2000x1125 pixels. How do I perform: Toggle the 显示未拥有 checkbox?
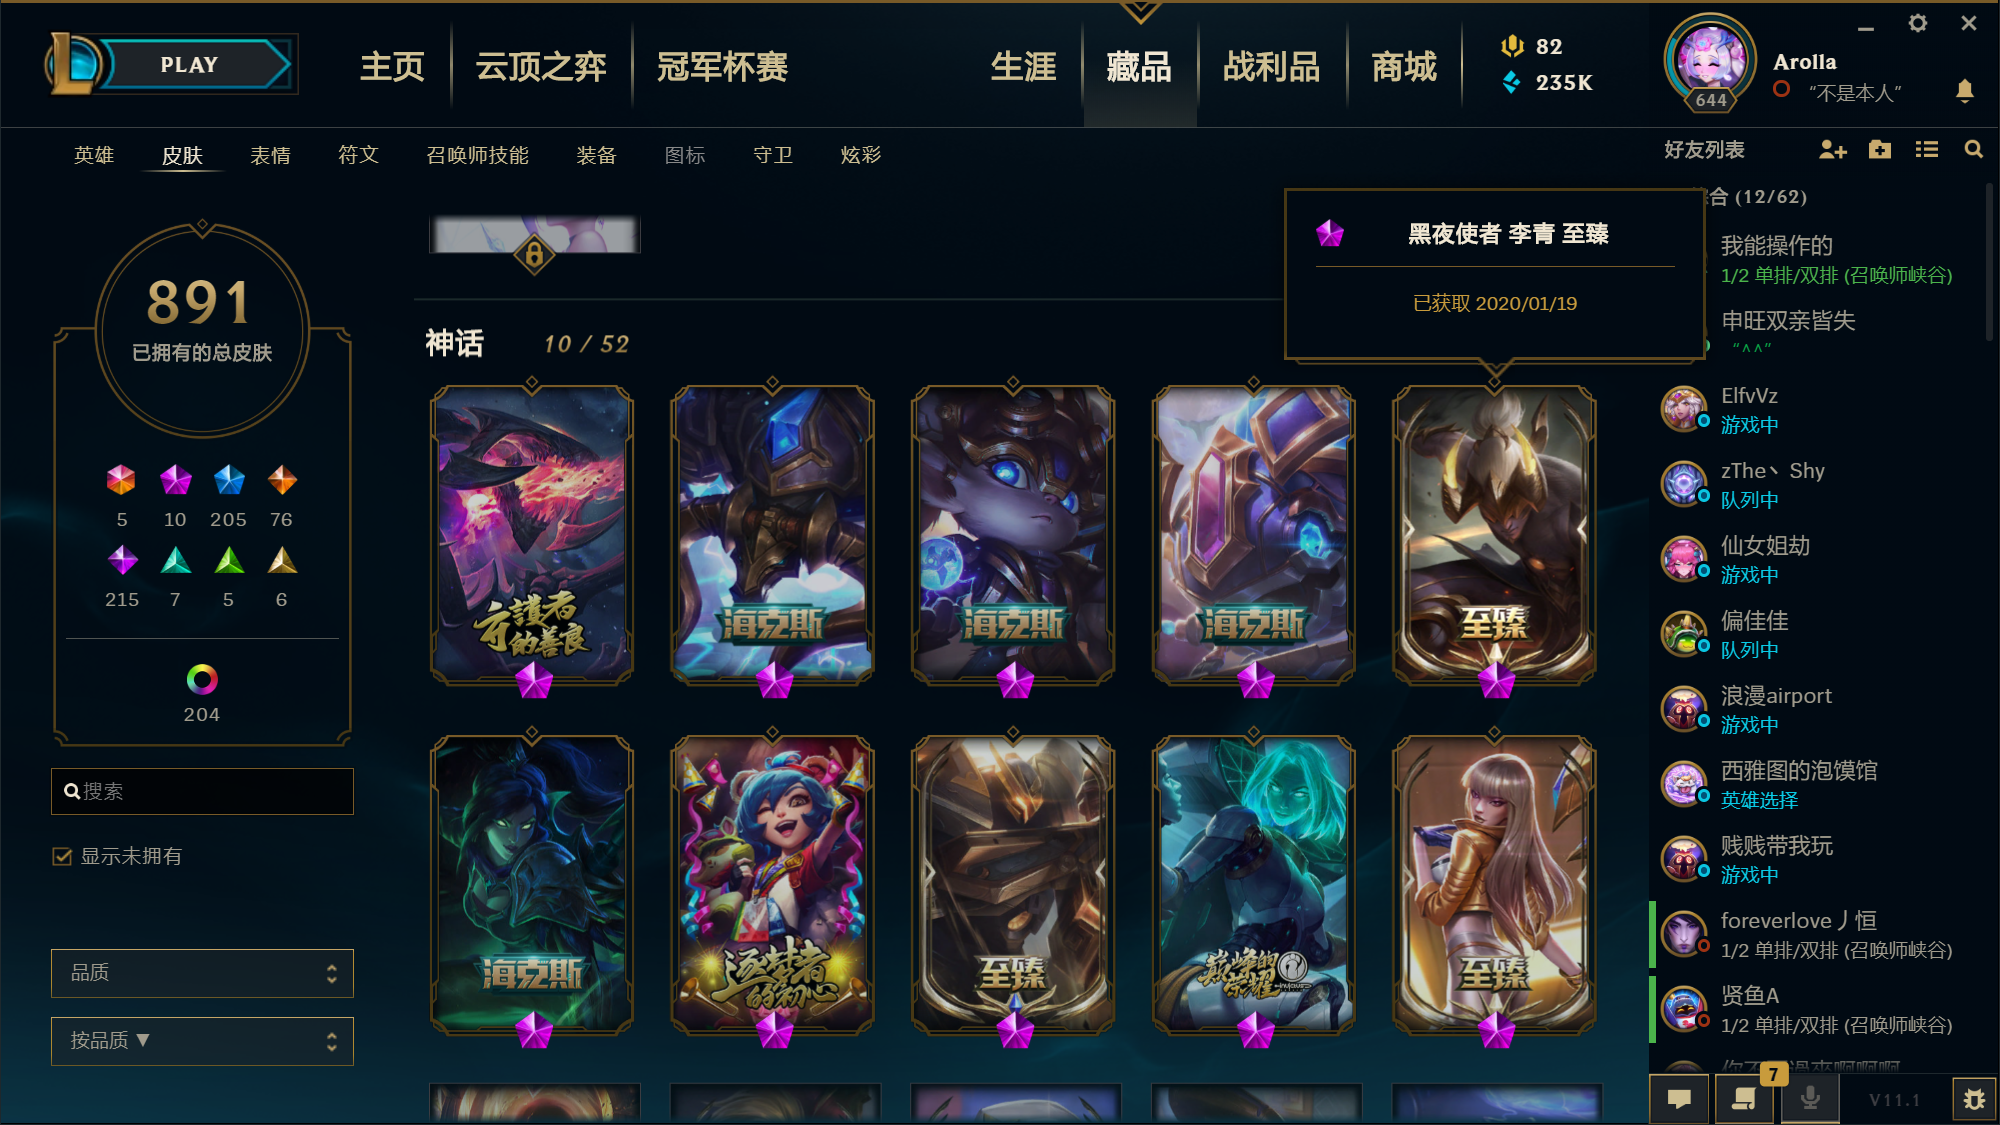point(62,856)
